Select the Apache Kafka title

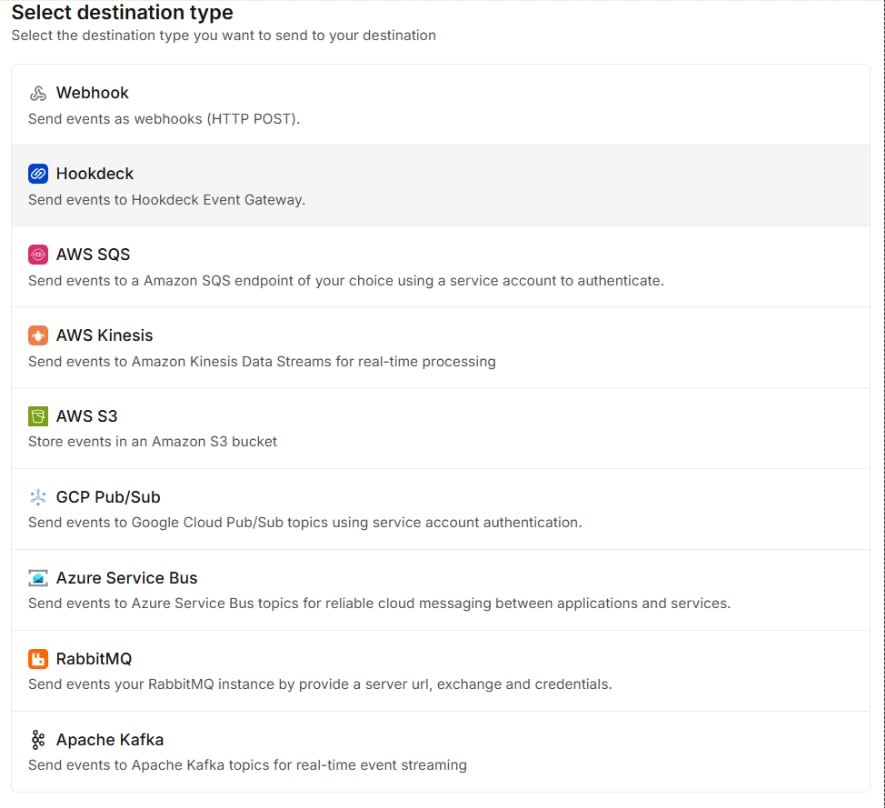click(110, 740)
